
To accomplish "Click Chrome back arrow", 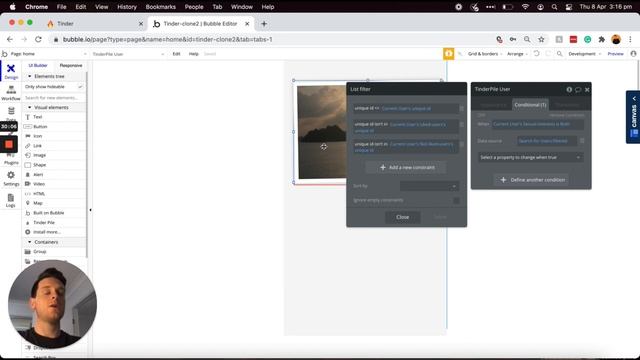I will [x=10, y=39].
